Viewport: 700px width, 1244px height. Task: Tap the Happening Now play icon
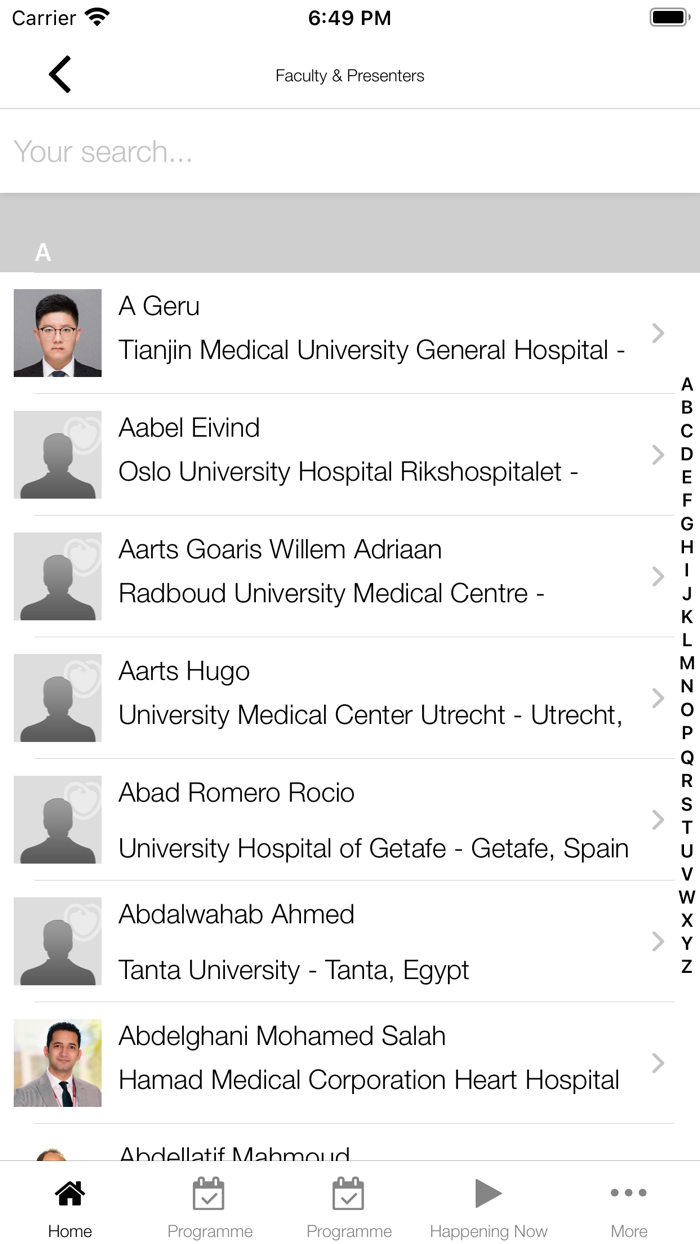point(488,1193)
